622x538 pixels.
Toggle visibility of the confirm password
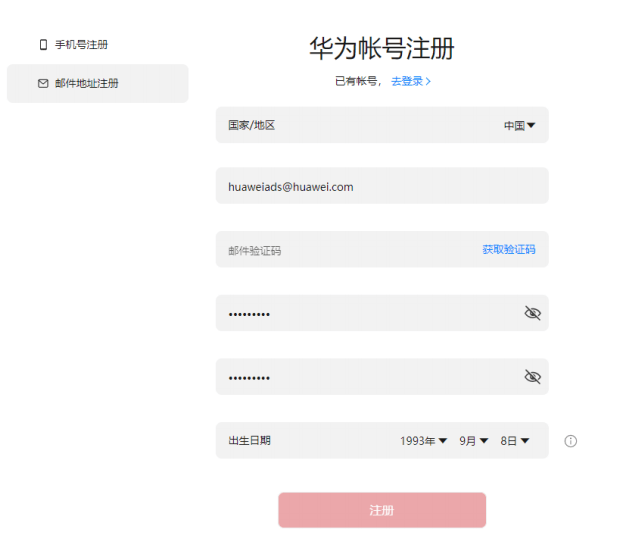point(532,377)
